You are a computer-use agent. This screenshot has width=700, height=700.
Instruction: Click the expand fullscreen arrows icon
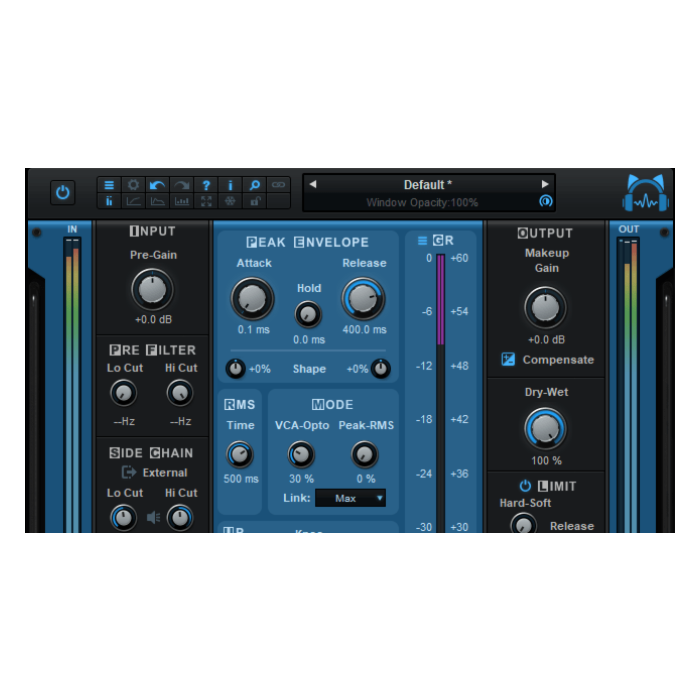pos(206,201)
